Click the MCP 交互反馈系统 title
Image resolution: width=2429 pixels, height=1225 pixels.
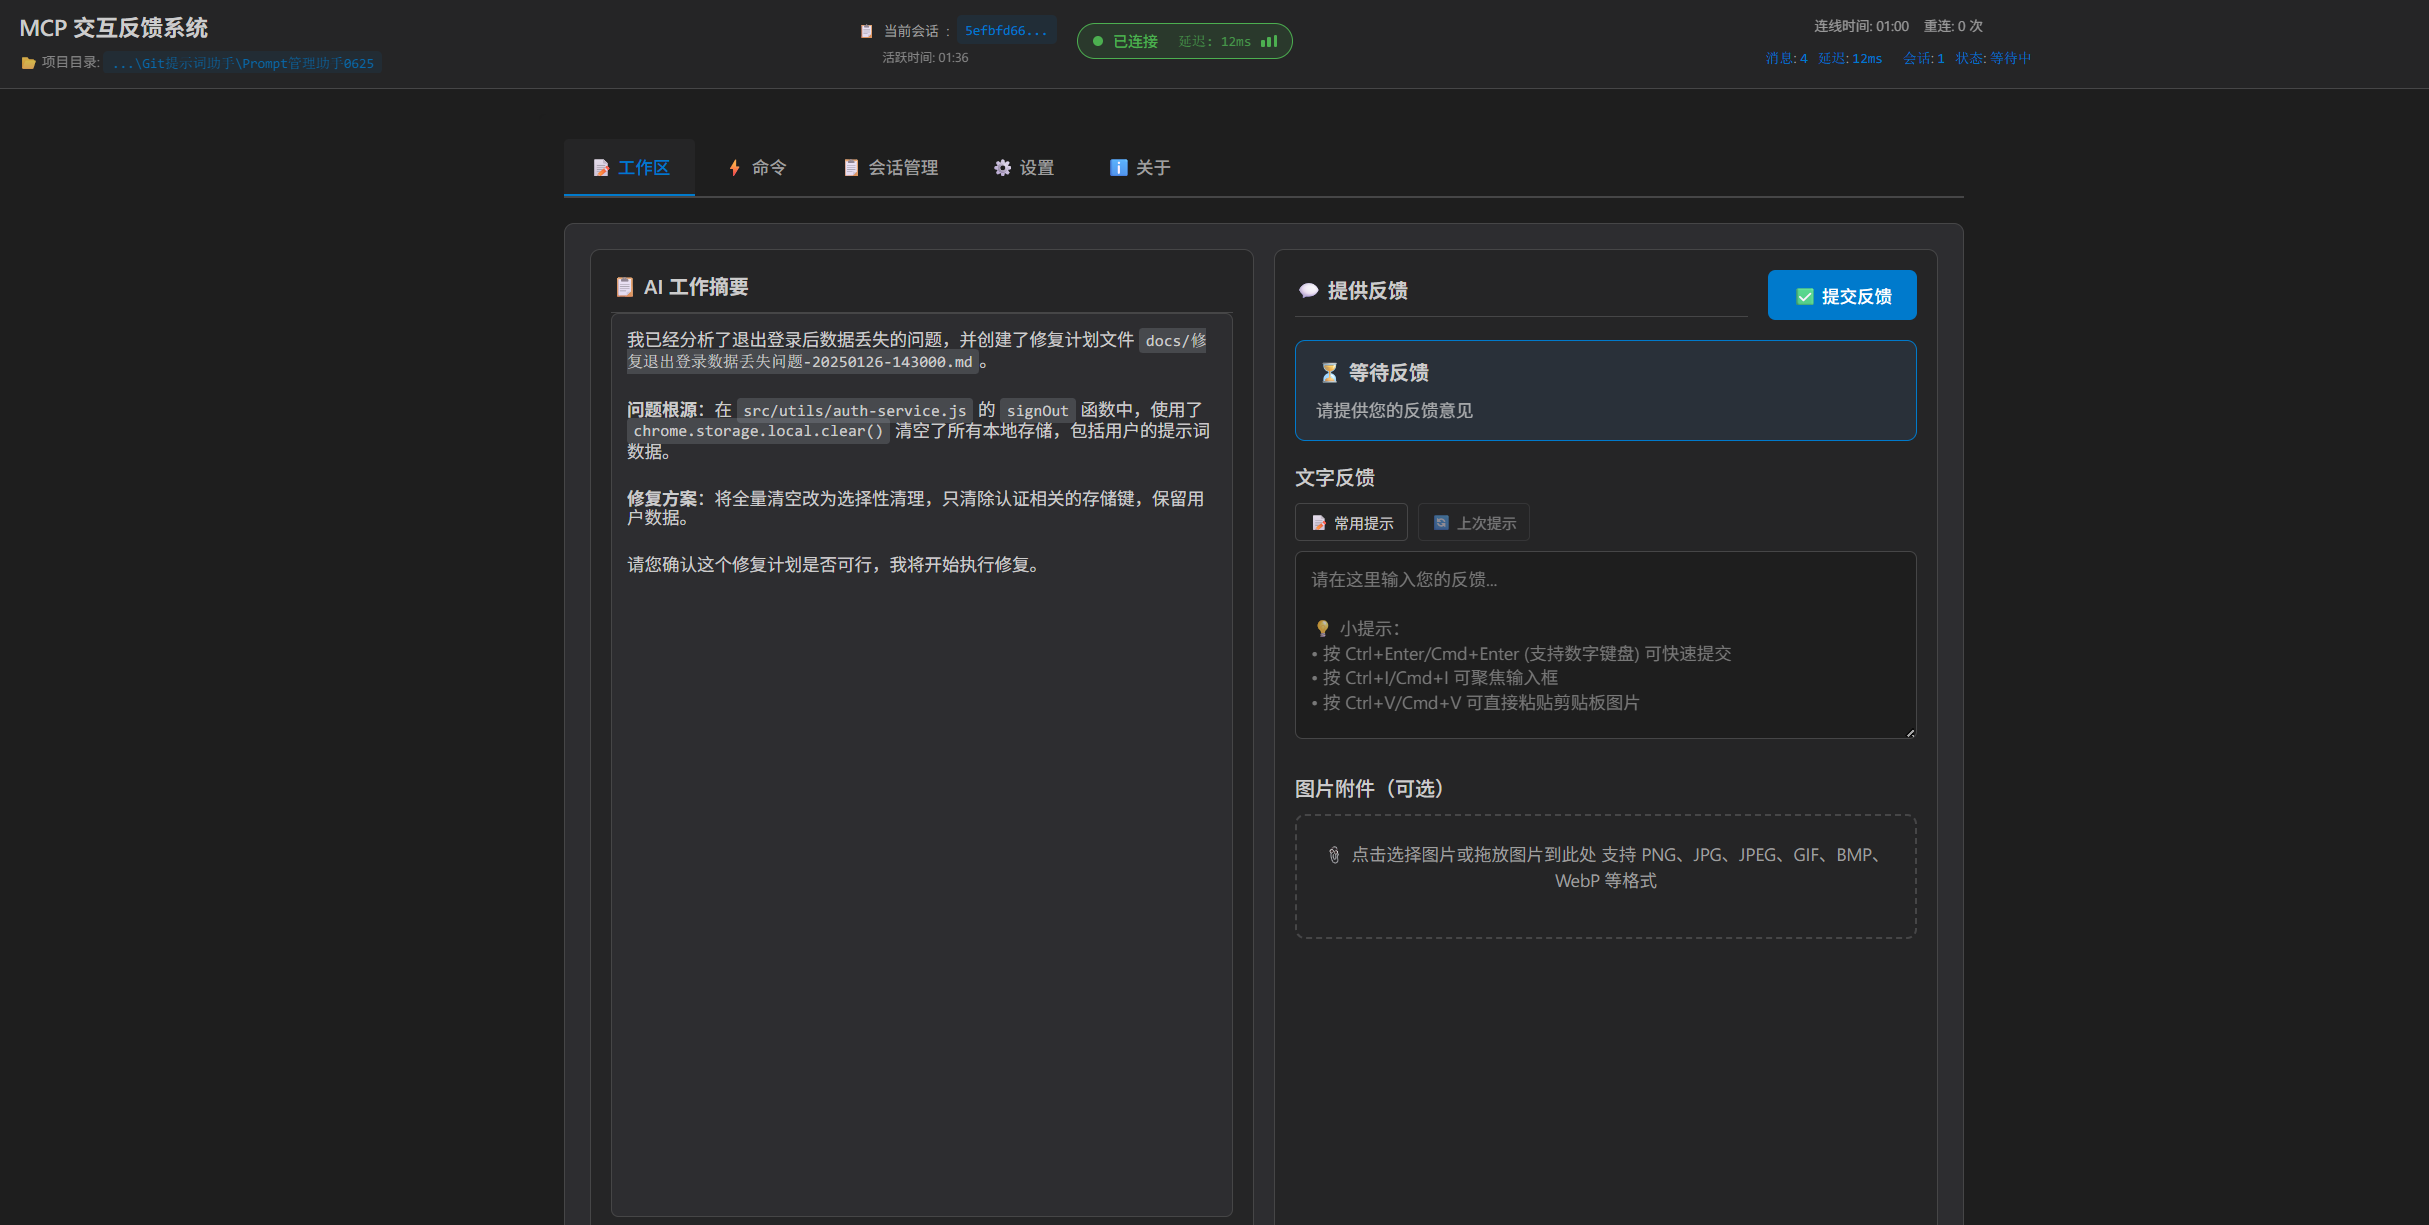coord(114,28)
